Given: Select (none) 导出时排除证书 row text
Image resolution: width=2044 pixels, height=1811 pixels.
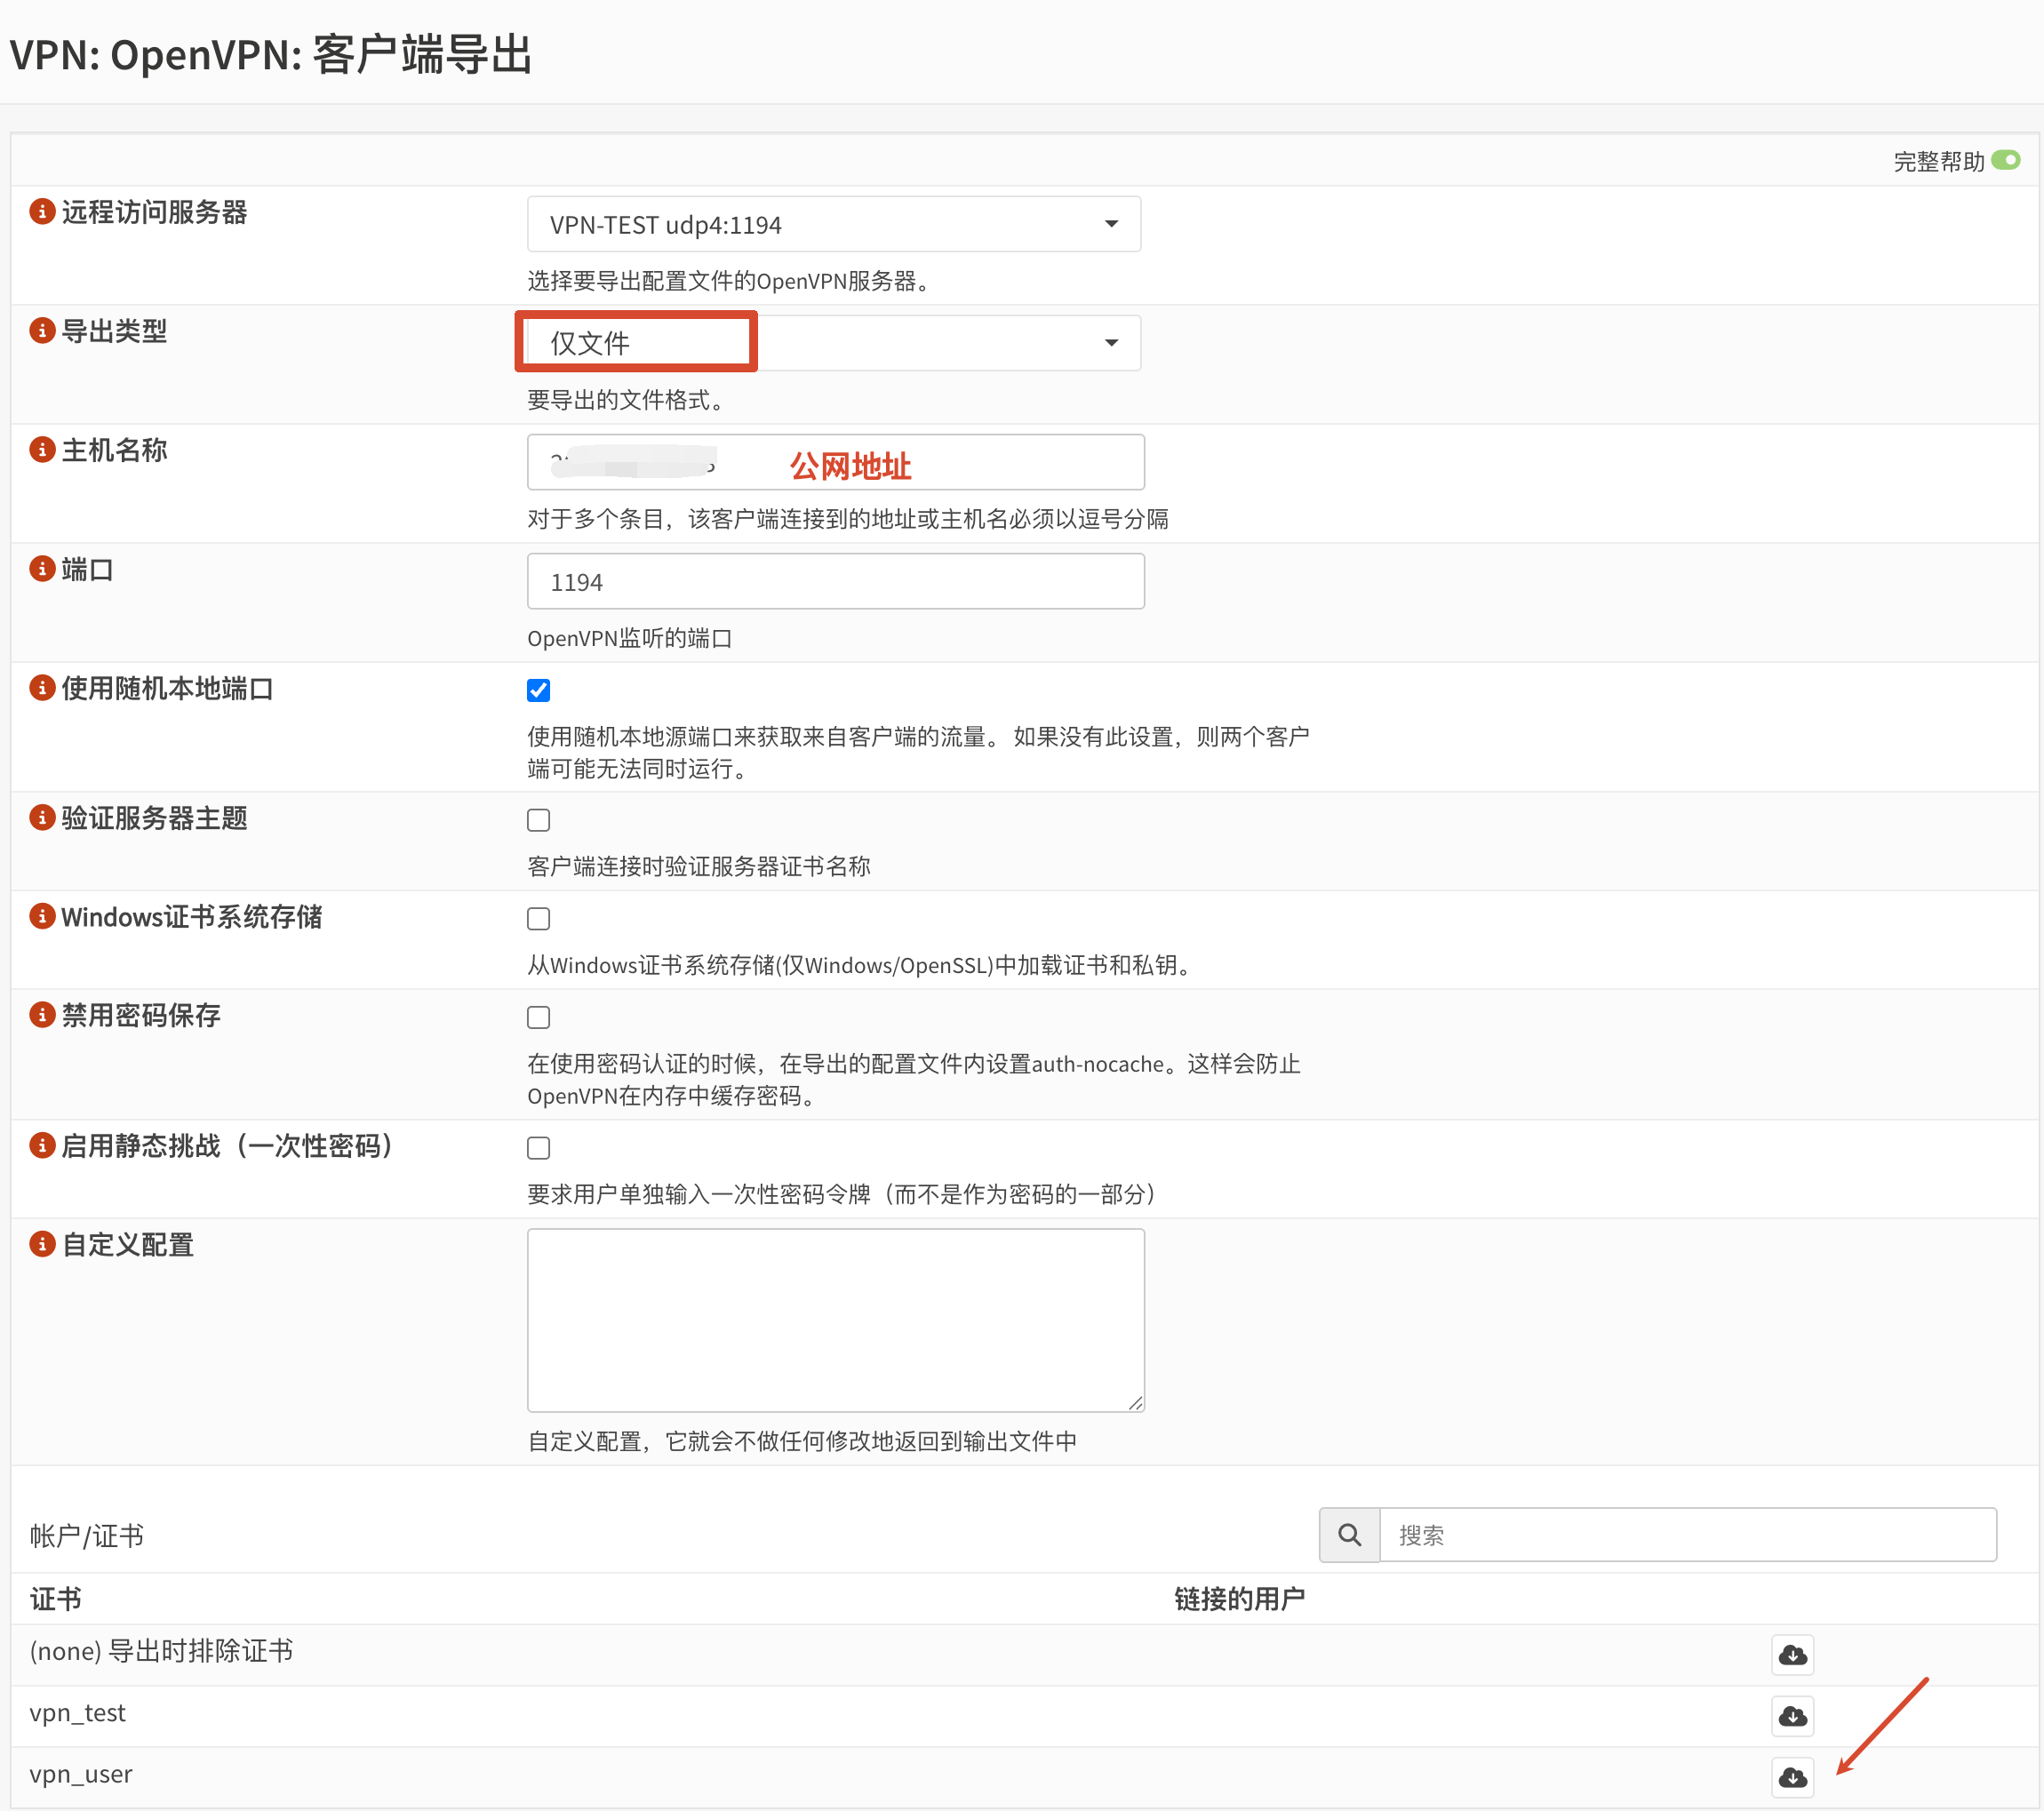Looking at the screenshot, I should coord(161,1651).
